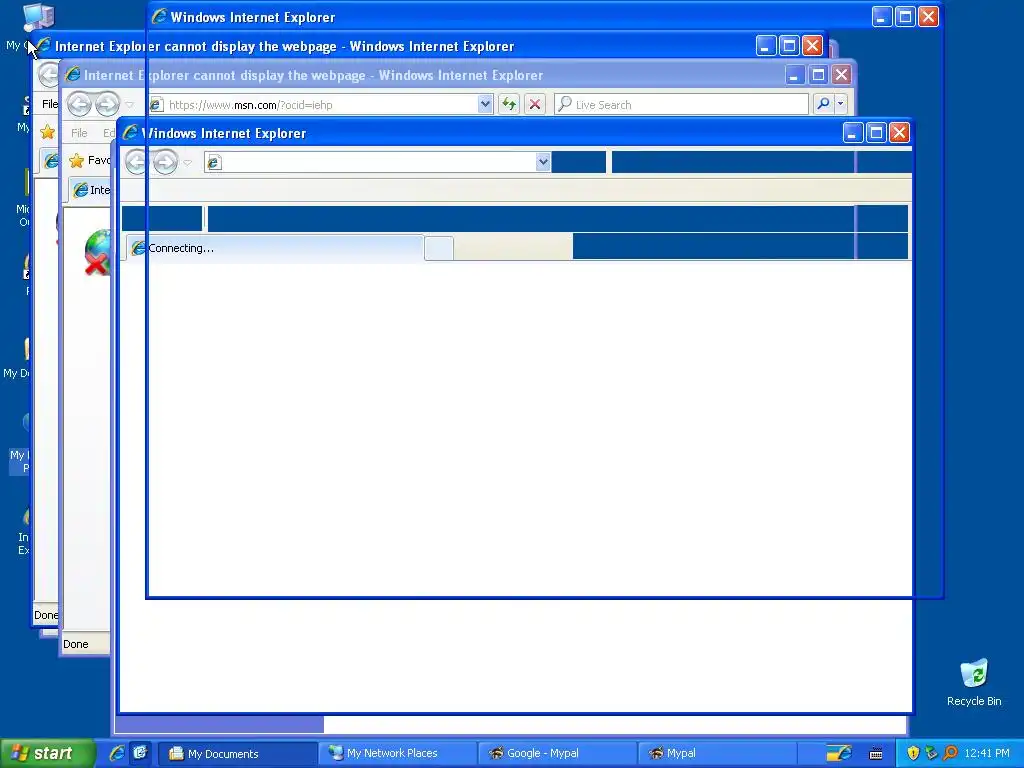Image resolution: width=1024 pixels, height=768 pixels.
Task: Click the red Stop icon in msn.com window
Action: click(x=535, y=104)
